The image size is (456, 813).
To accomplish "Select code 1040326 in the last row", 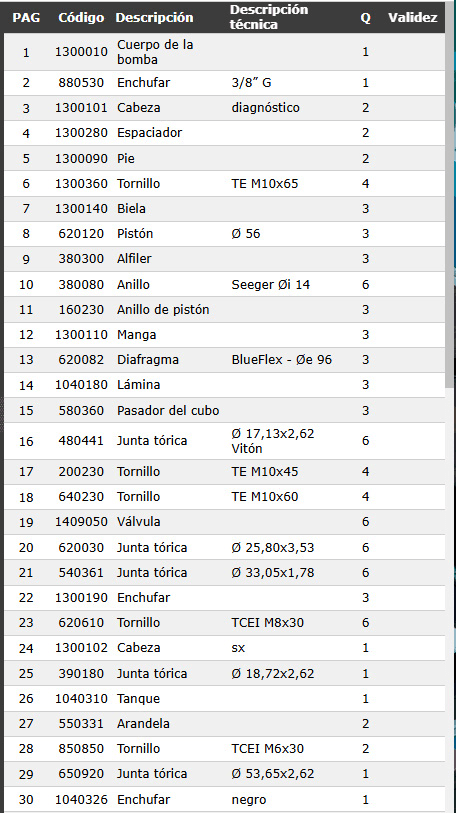I will click(81, 800).
